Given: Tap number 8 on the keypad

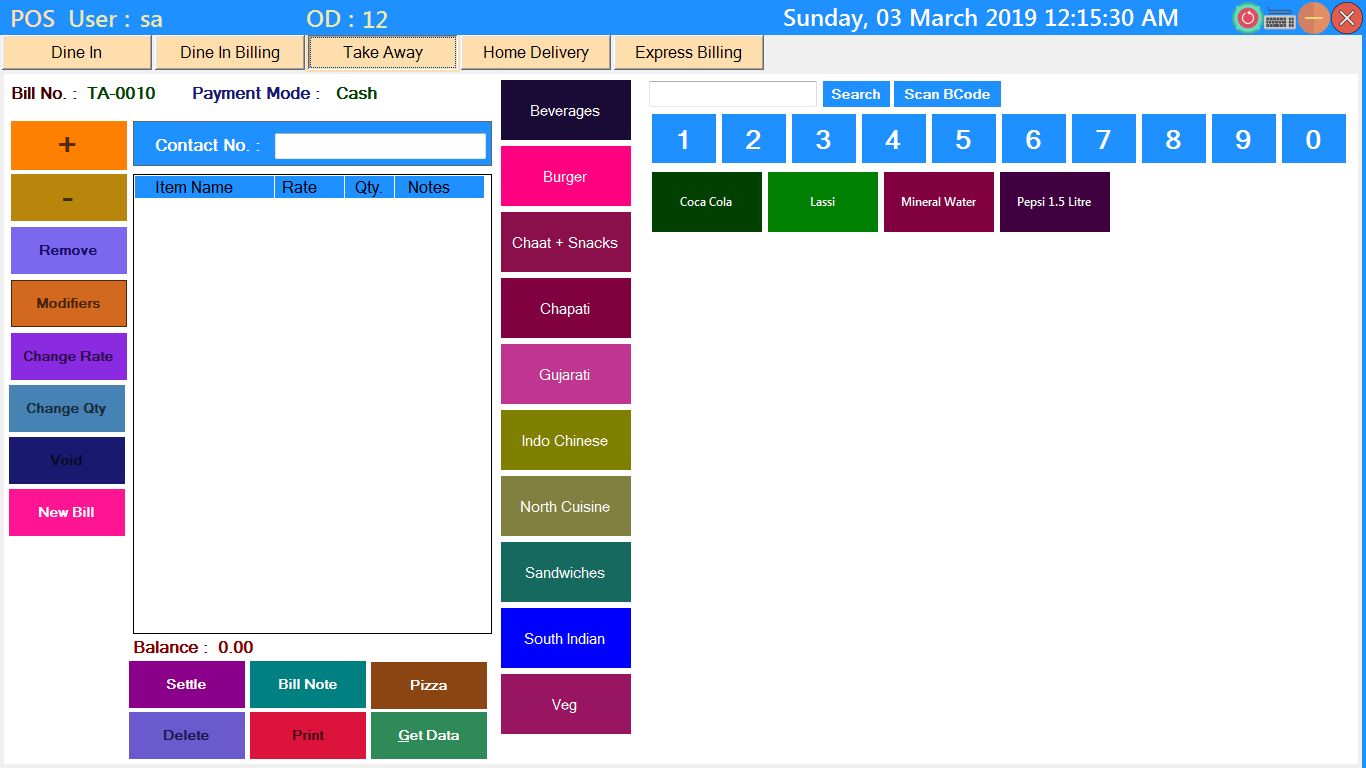Looking at the screenshot, I should coord(1174,139).
